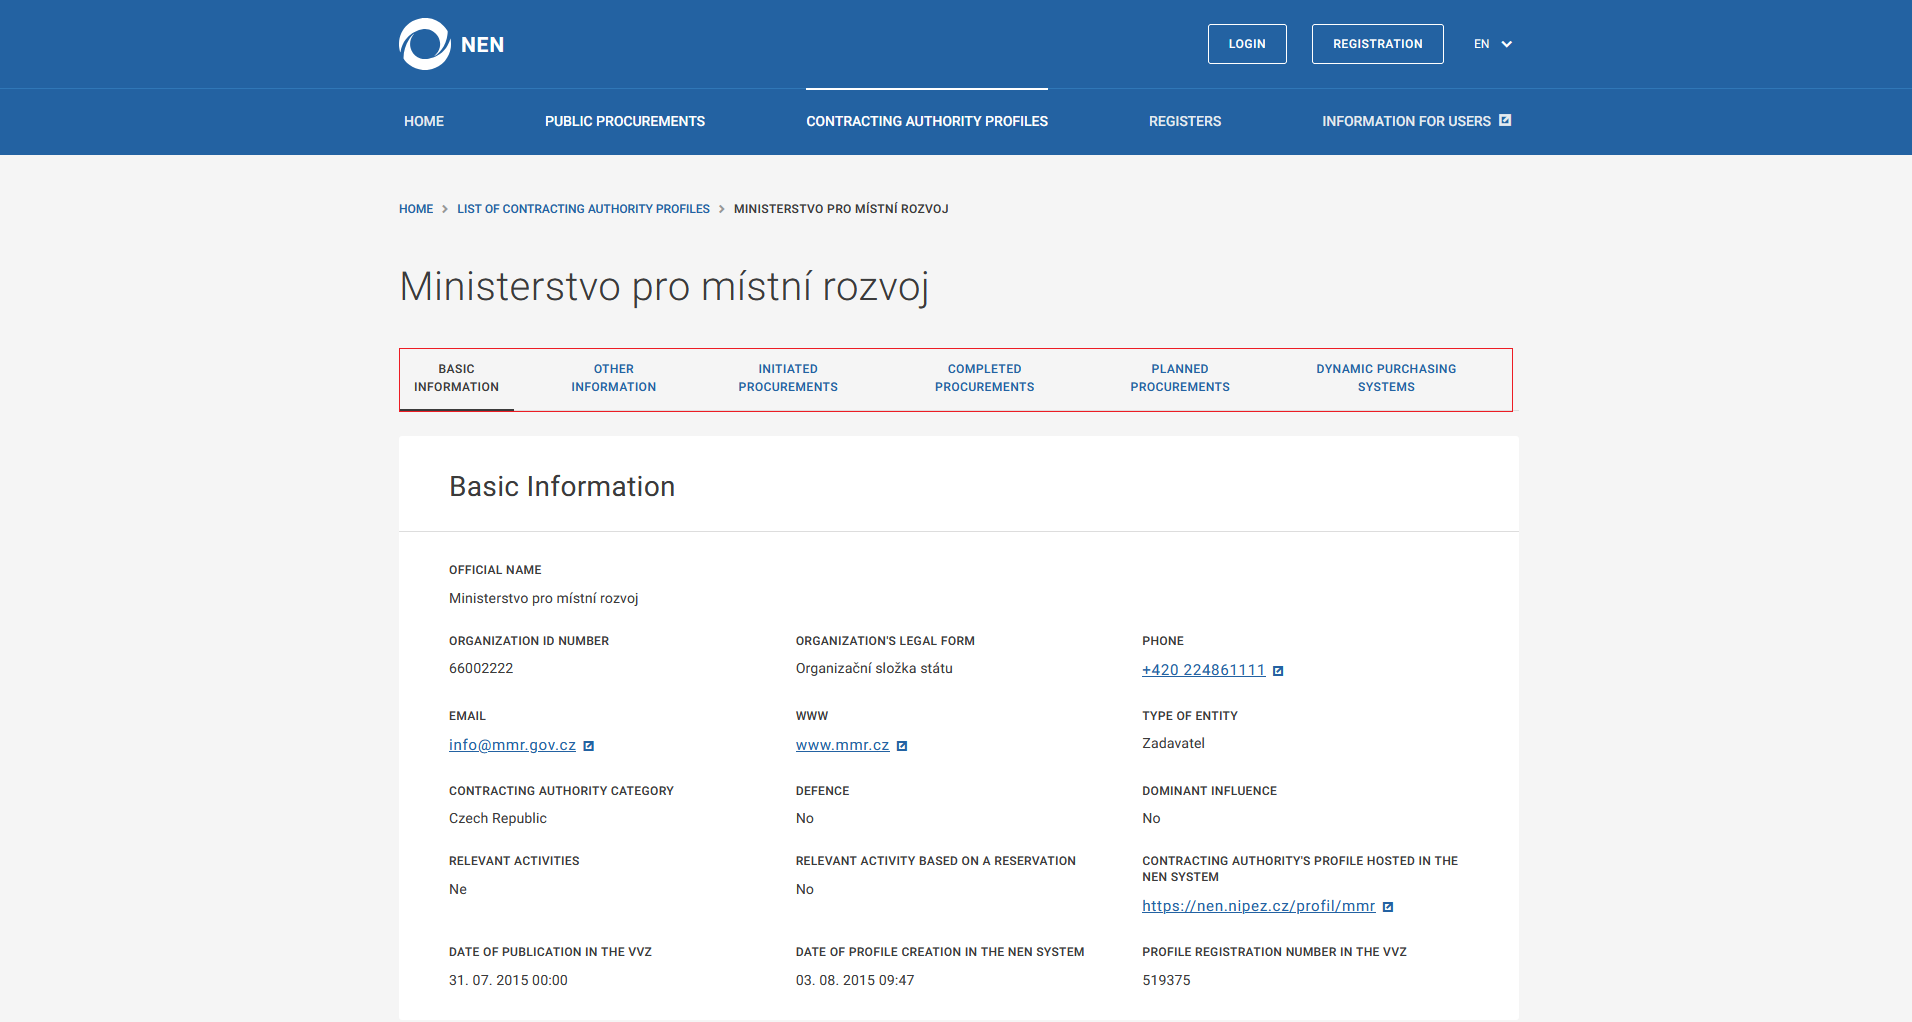The height and width of the screenshot is (1022, 1912).
Task: Click the relevant activities value Ne
Action: (458, 889)
